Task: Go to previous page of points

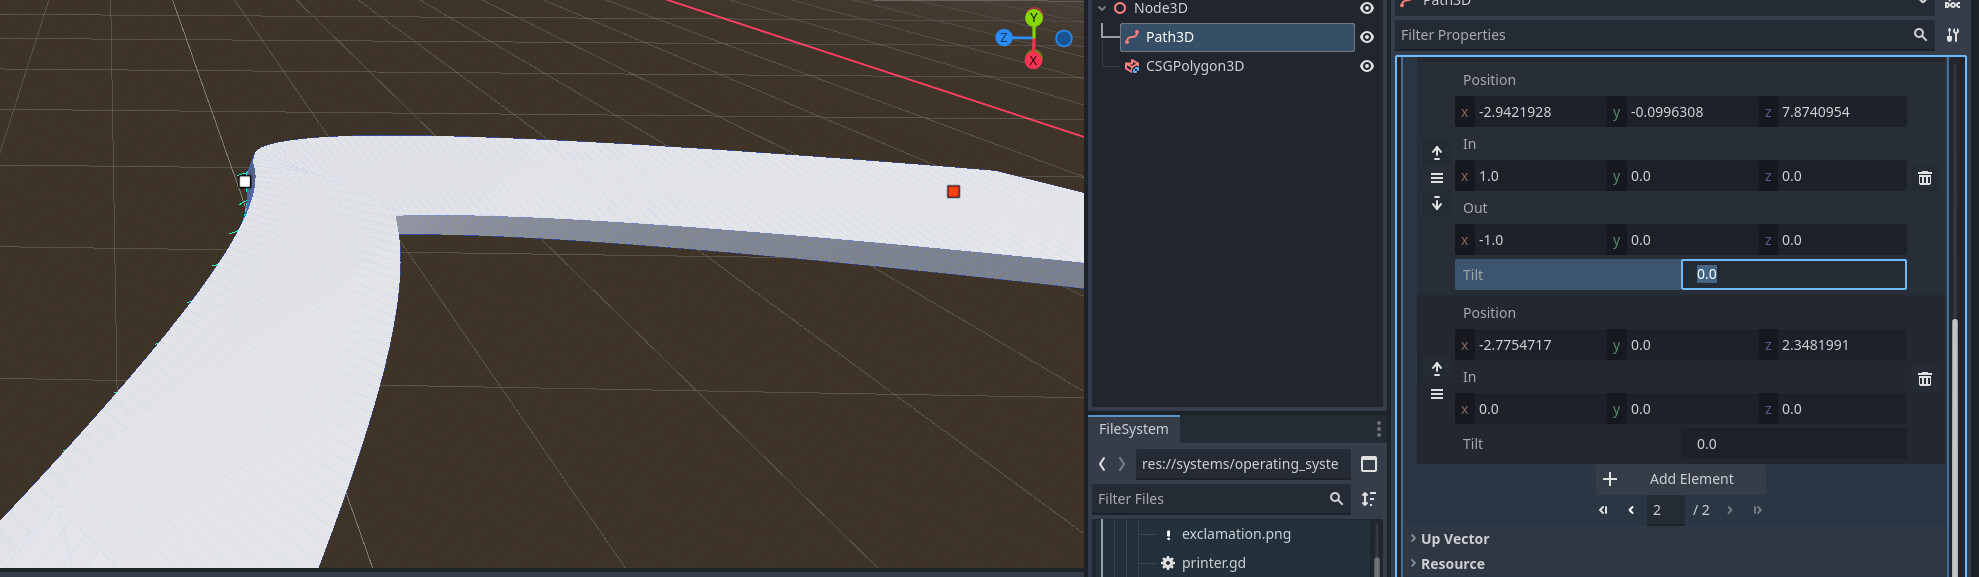Action: click(x=1631, y=510)
